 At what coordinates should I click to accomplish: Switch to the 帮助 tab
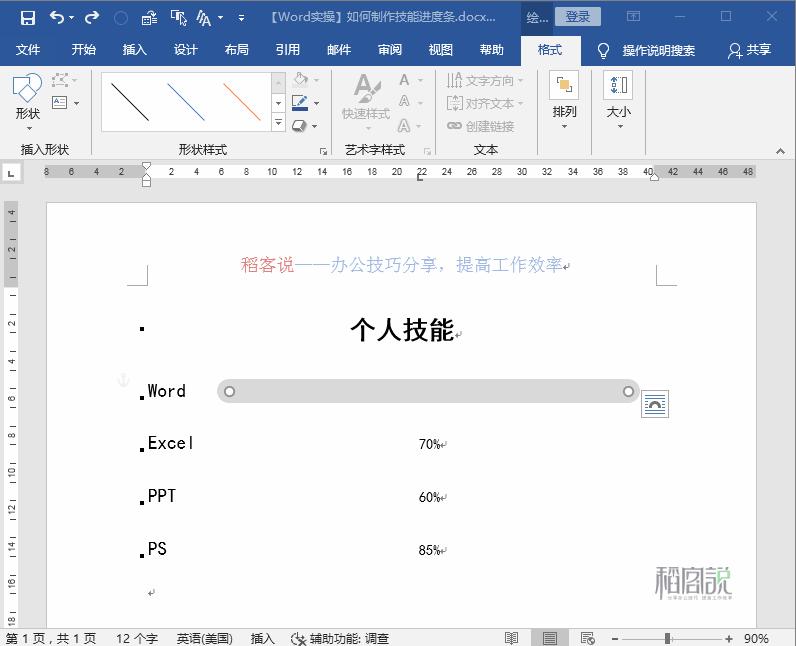click(492, 50)
